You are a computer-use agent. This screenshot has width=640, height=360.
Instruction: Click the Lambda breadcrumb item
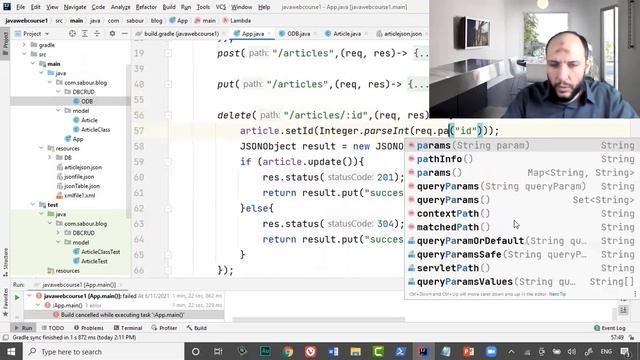(236, 20)
